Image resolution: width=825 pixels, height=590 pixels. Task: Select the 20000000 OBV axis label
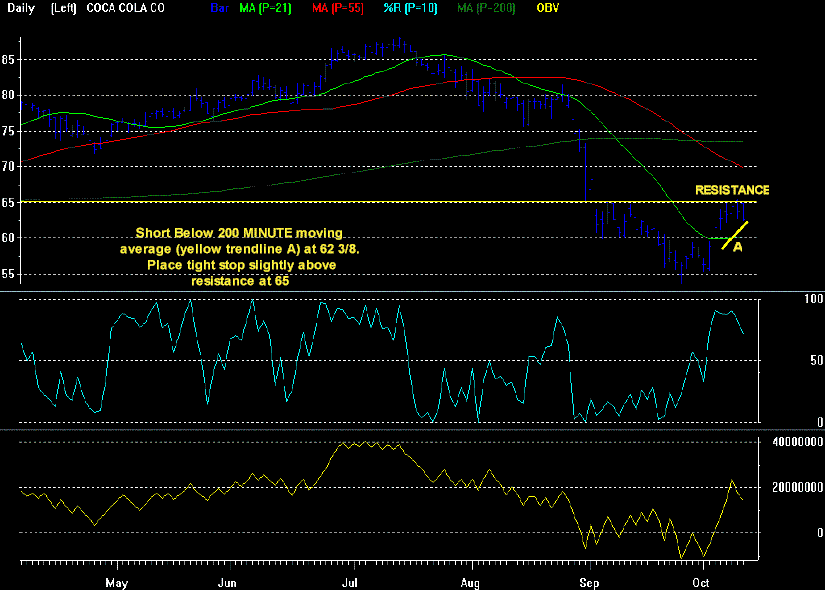tap(798, 487)
